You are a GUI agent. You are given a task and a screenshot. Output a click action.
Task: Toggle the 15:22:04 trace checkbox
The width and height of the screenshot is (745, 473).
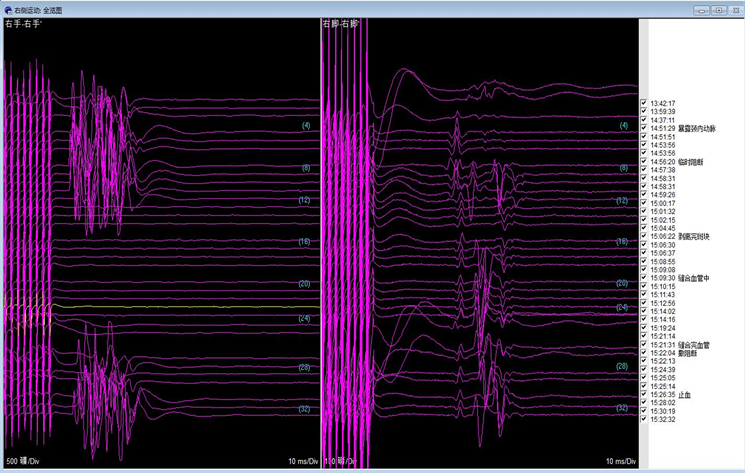point(645,353)
